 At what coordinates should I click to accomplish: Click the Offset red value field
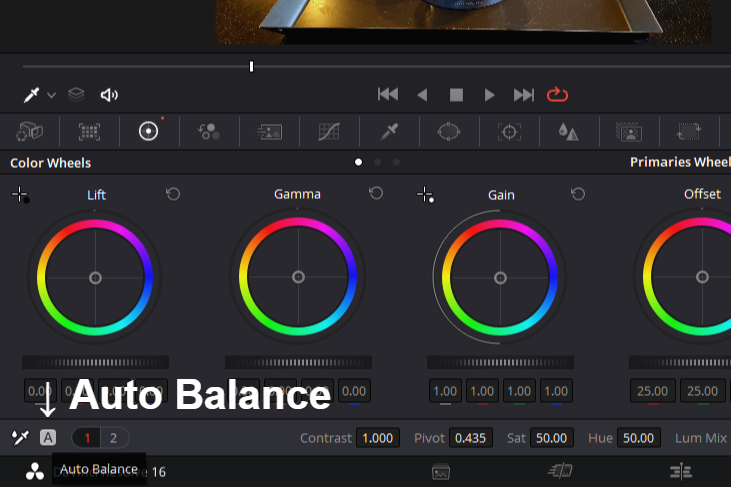click(x=653, y=391)
